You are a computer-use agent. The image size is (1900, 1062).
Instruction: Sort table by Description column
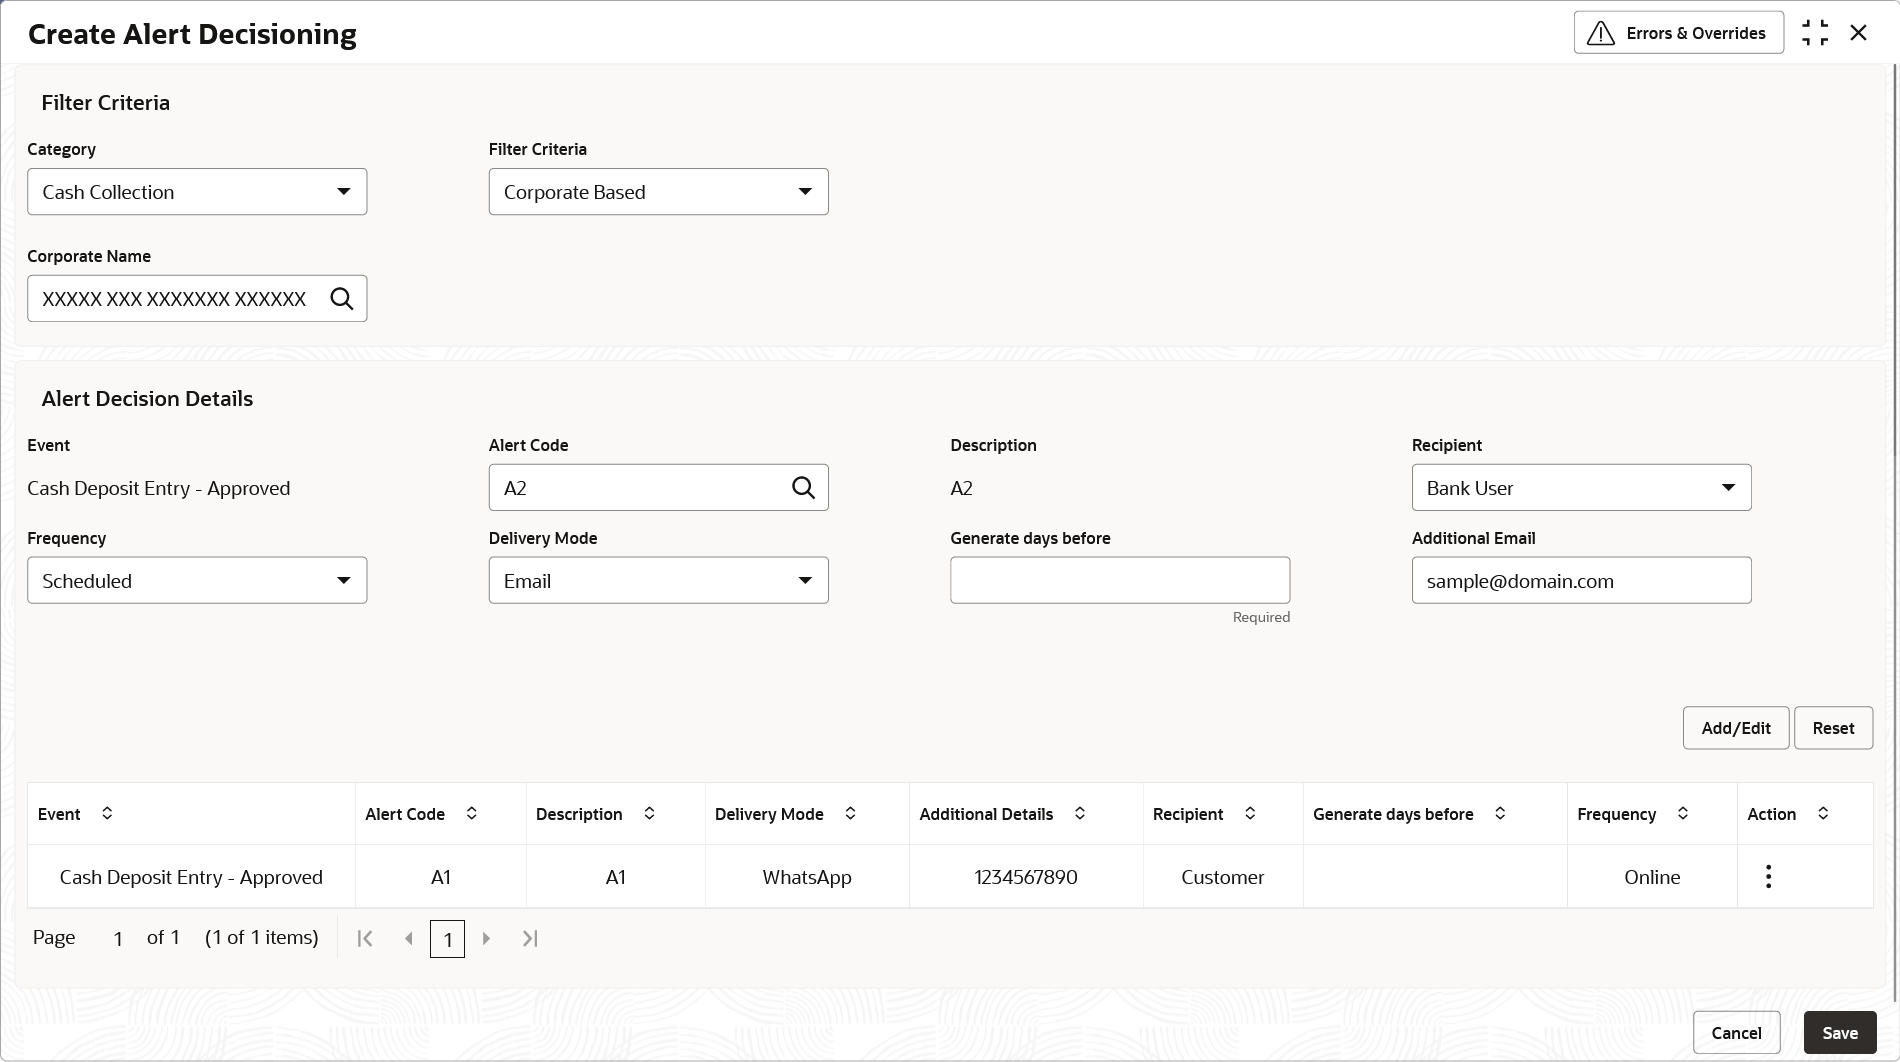(x=649, y=813)
